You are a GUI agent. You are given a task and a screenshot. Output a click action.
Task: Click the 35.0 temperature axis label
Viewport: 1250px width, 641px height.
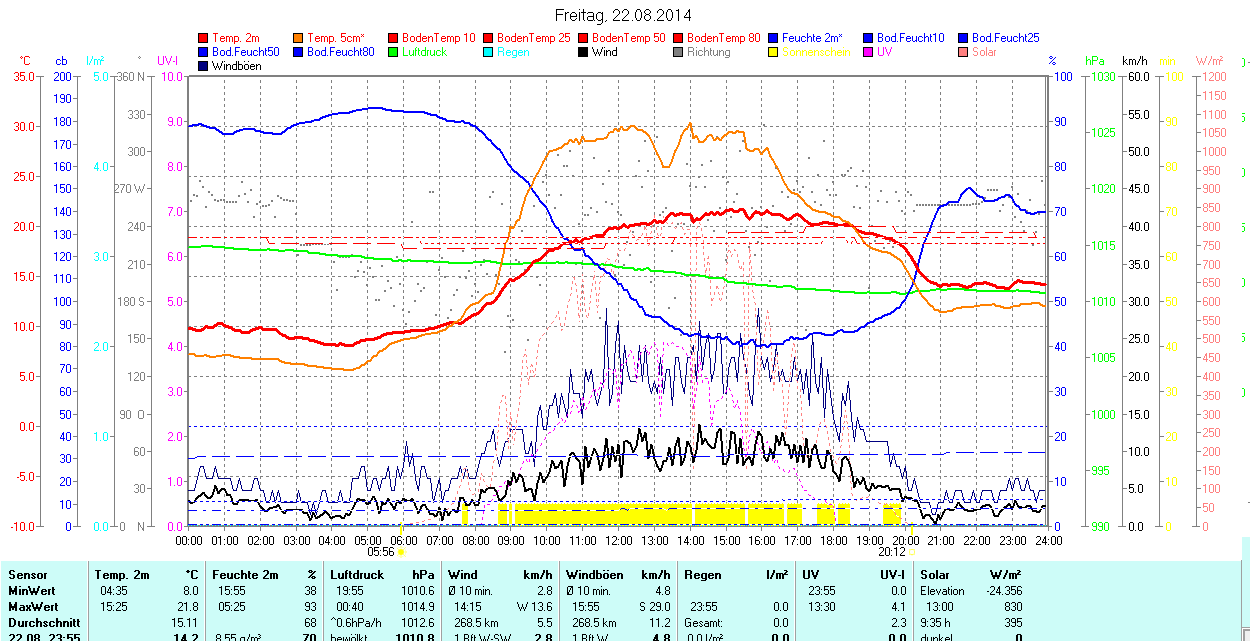pyautogui.click(x=25, y=76)
